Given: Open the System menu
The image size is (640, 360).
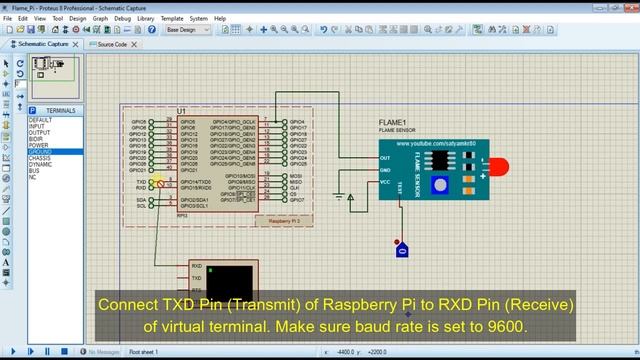Looking at the screenshot, I should pos(198,18).
